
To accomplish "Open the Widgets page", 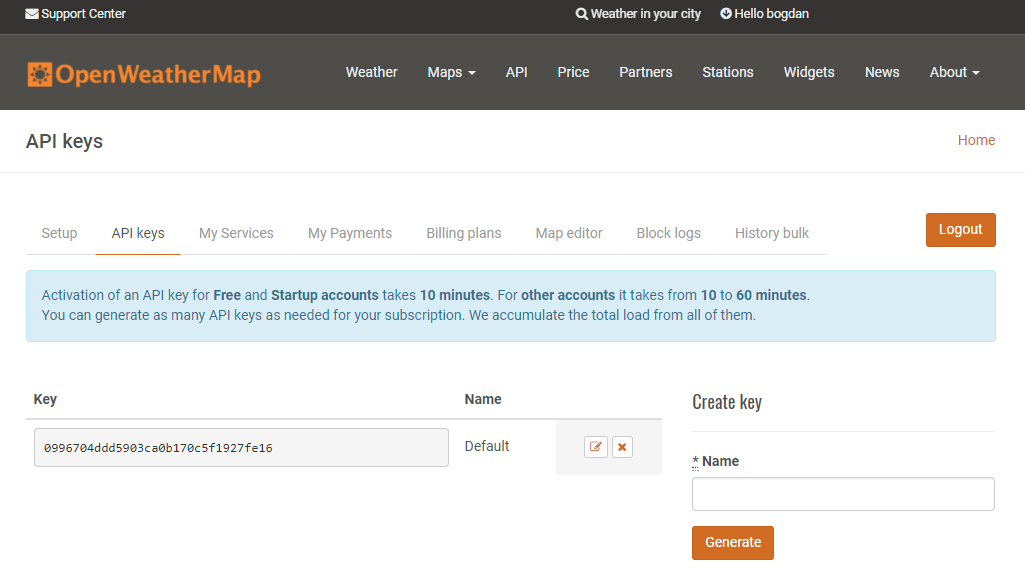I will (x=809, y=73).
